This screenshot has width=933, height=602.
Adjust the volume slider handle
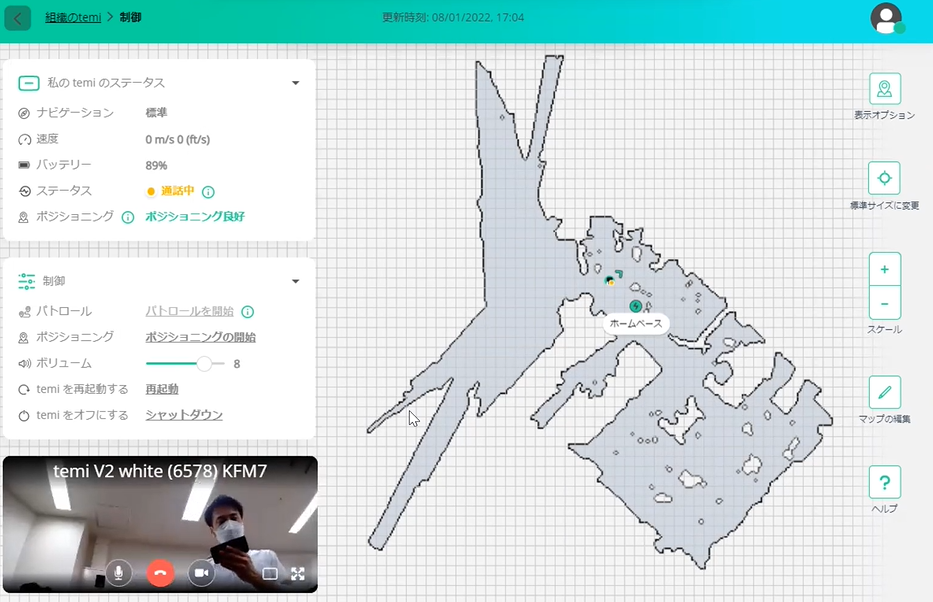pos(204,363)
